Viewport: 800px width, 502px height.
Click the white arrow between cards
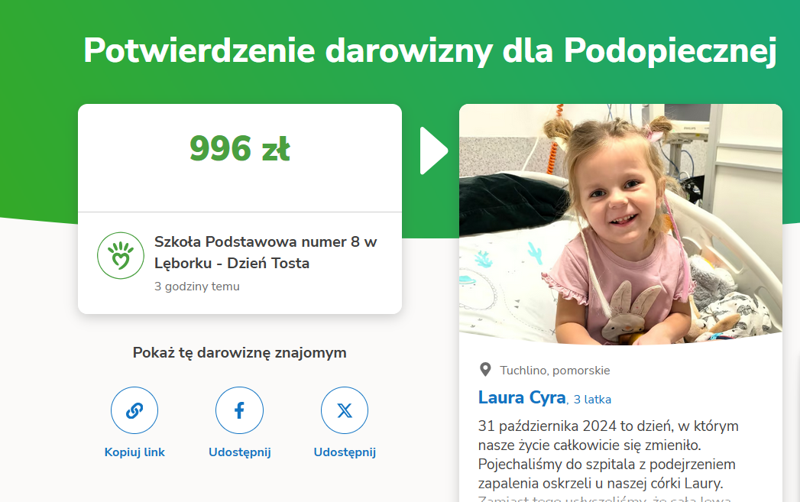point(434,151)
